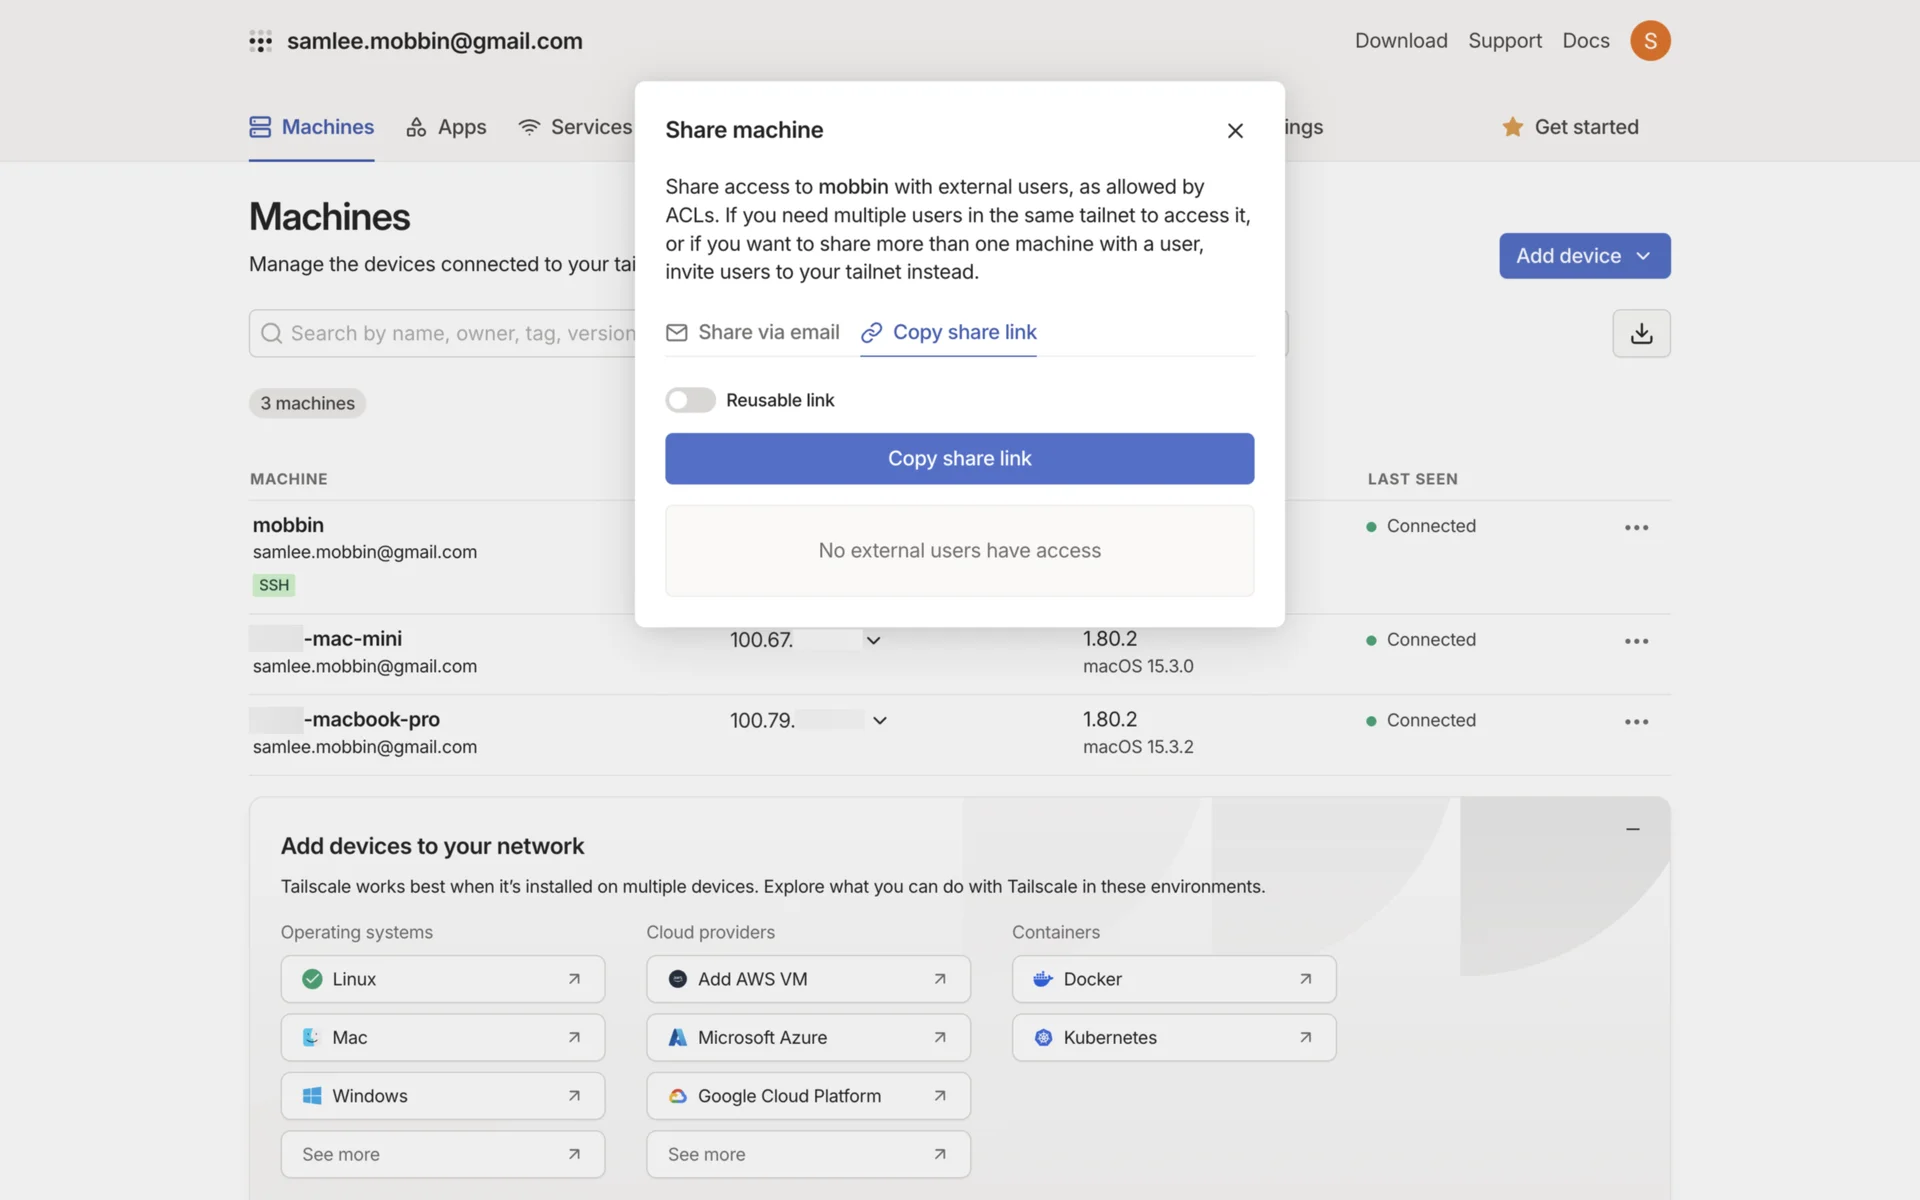1920x1200 pixels.
Task: Open the Apps tab
Action: (x=447, y=127)
